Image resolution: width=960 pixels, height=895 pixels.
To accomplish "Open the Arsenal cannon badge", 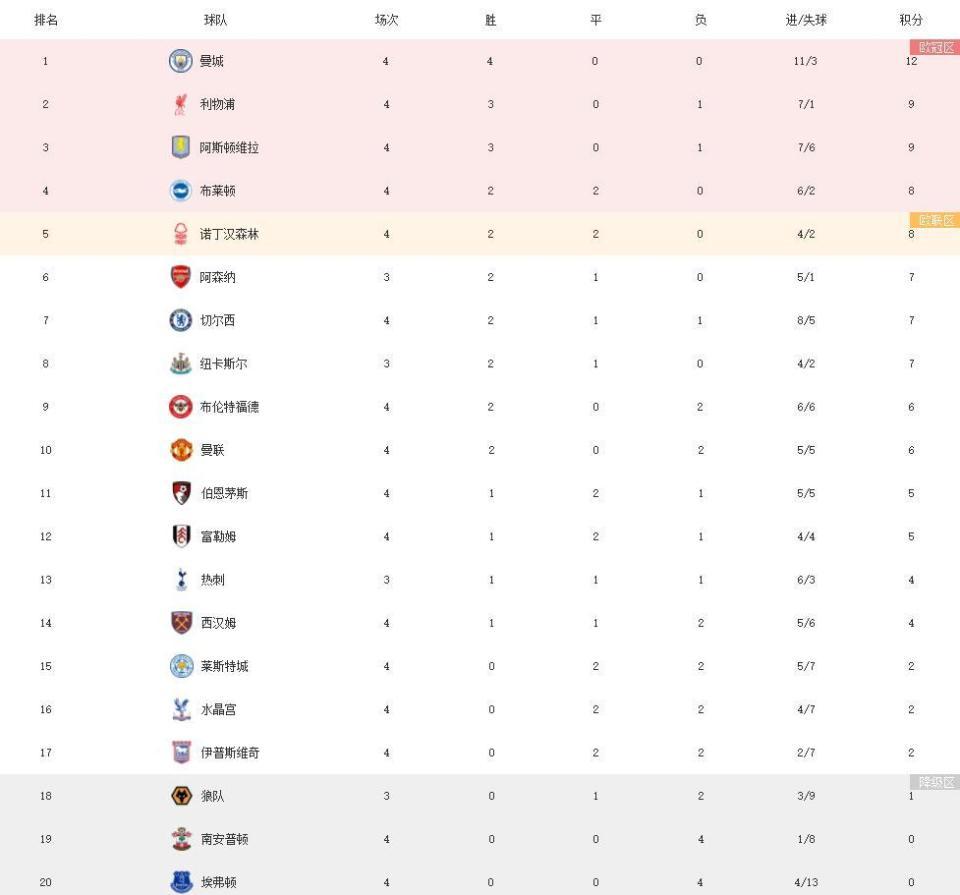I will click(x=181, y=277).
